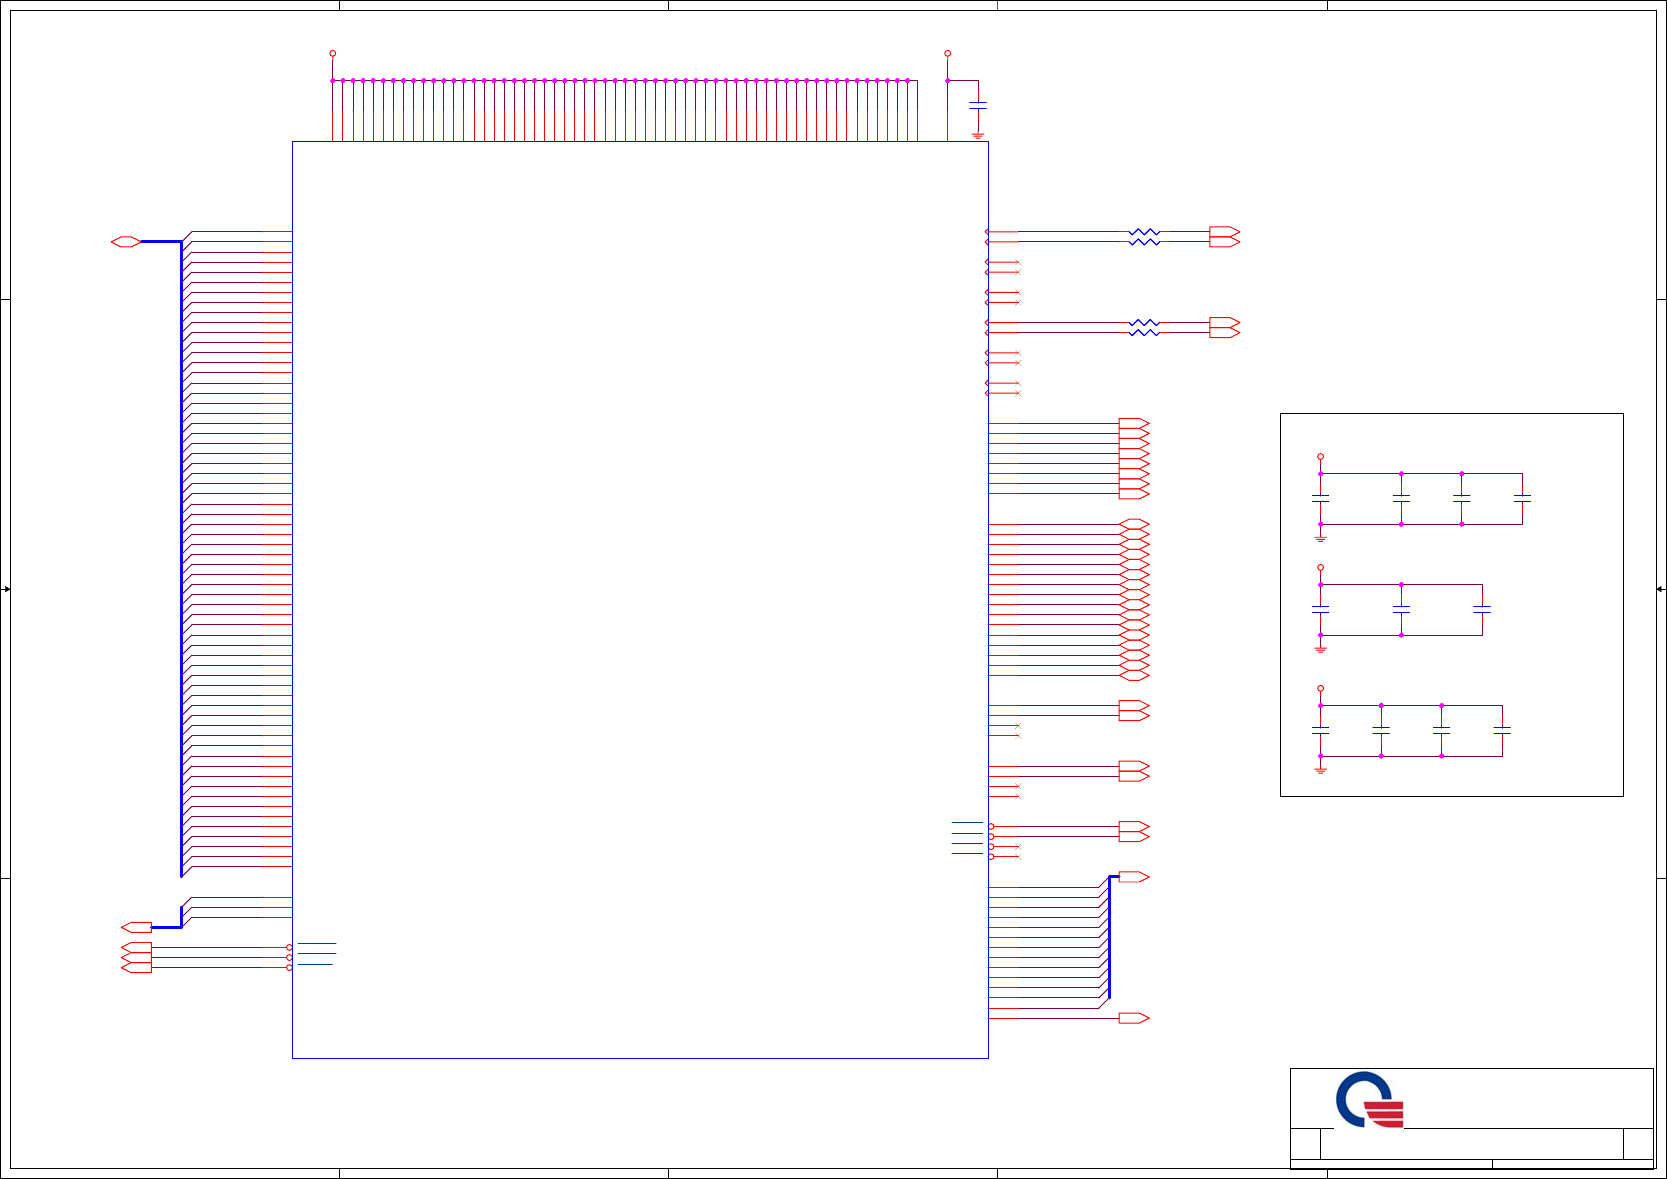Click the thick blue bus at lower right
Image resolution: width=1667 pixels, height=1179 pixels.
(1109, 937)
